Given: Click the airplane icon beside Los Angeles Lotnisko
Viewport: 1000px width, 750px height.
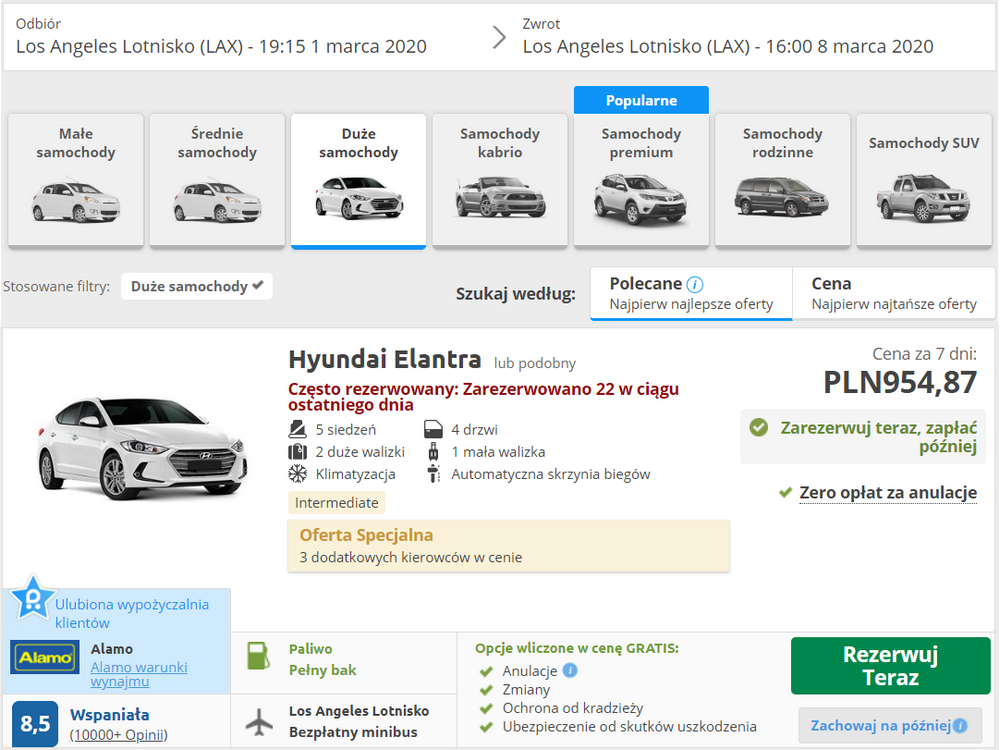Looking at the screenshot, I should click(259, 722).
